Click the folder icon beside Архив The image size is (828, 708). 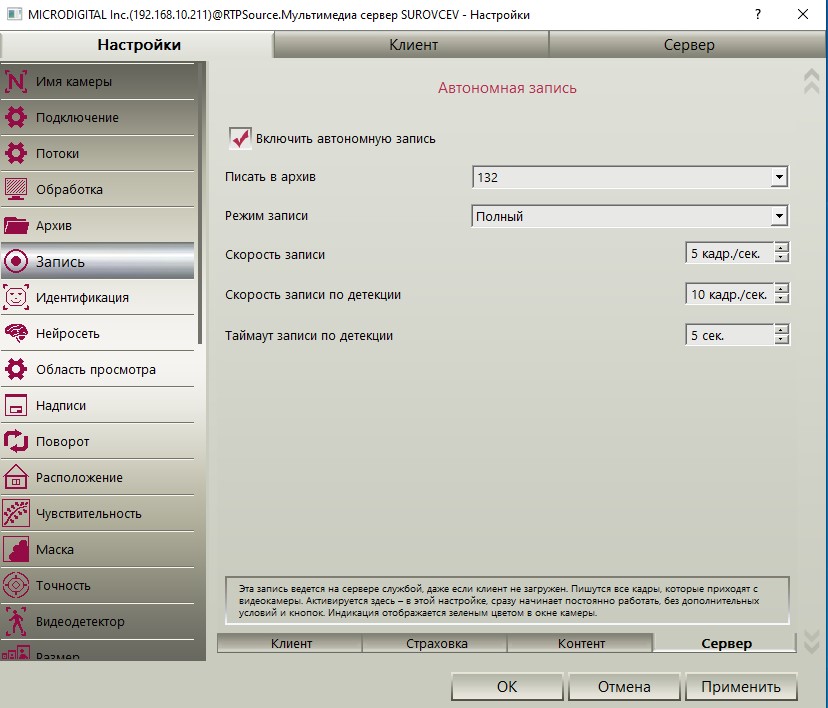pyautogui.click(x=16, y=225)
